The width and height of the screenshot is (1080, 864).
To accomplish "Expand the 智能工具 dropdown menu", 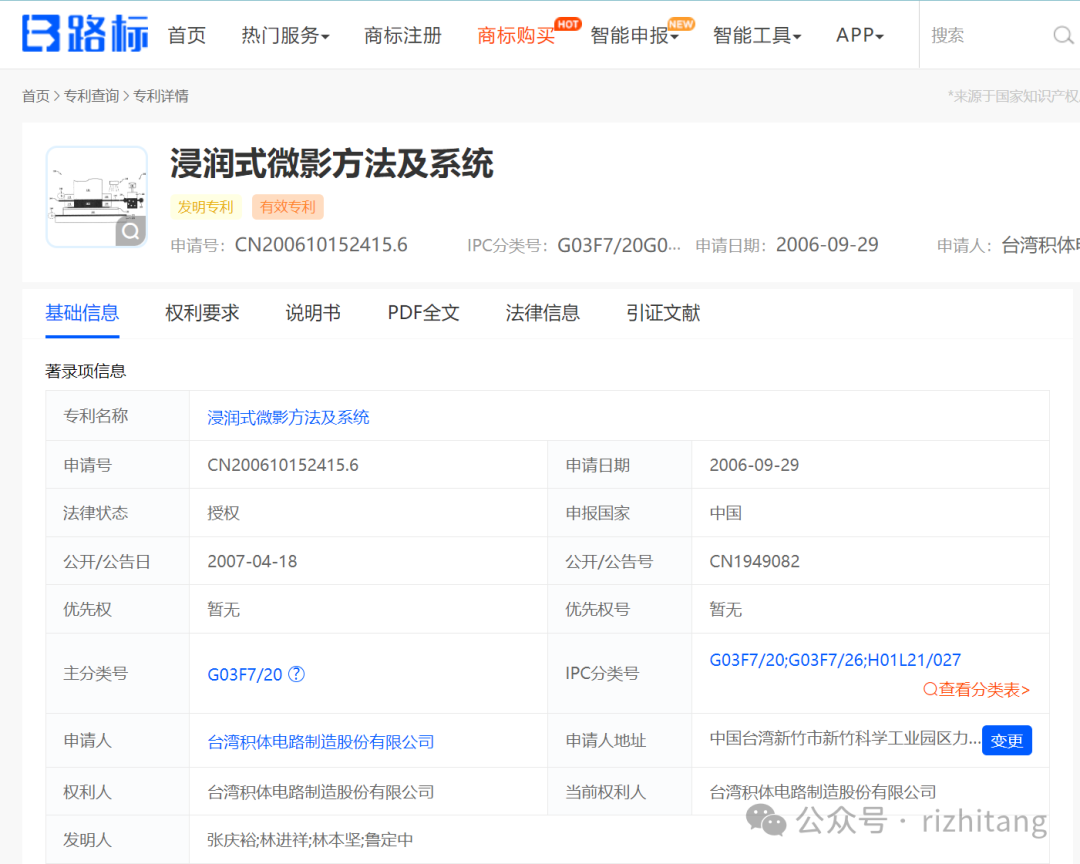I will [x=757, y=35].
